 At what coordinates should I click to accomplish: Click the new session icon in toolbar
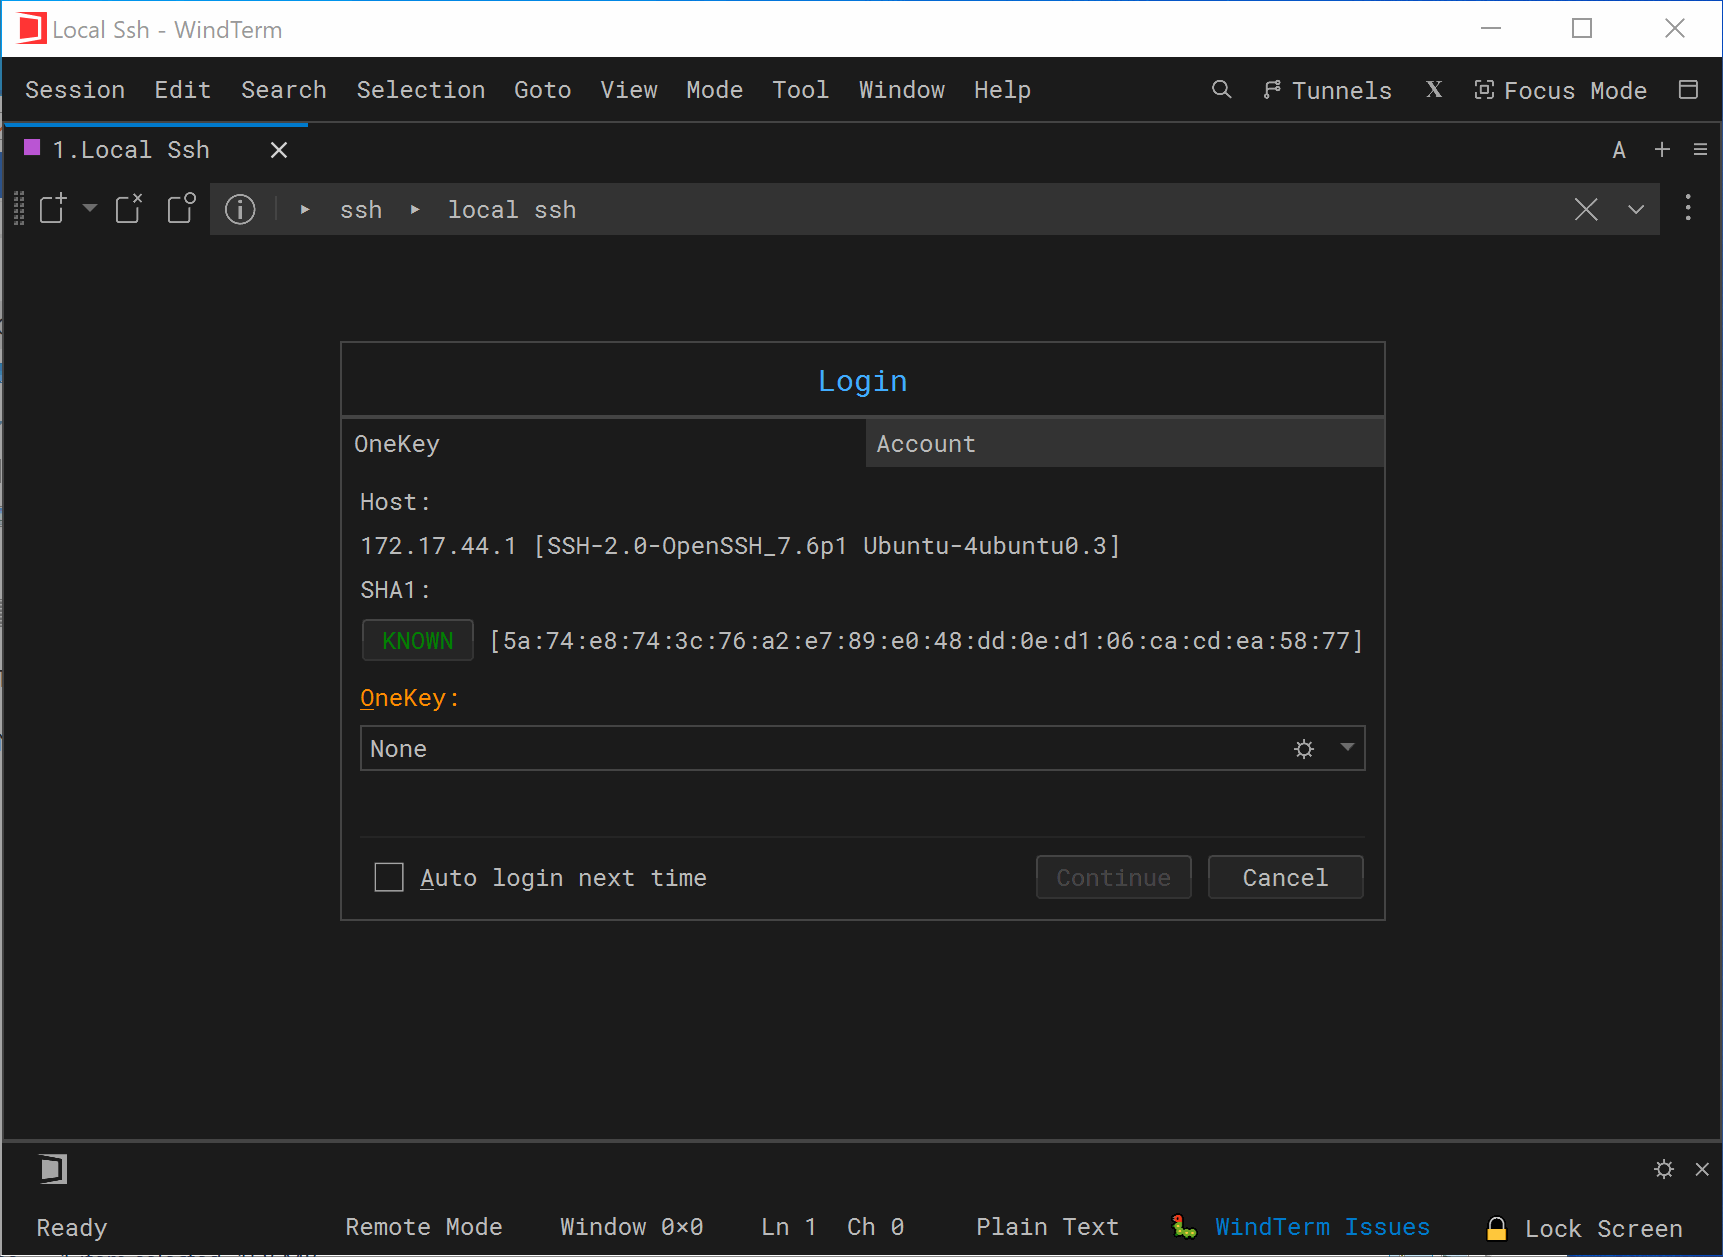52,209
